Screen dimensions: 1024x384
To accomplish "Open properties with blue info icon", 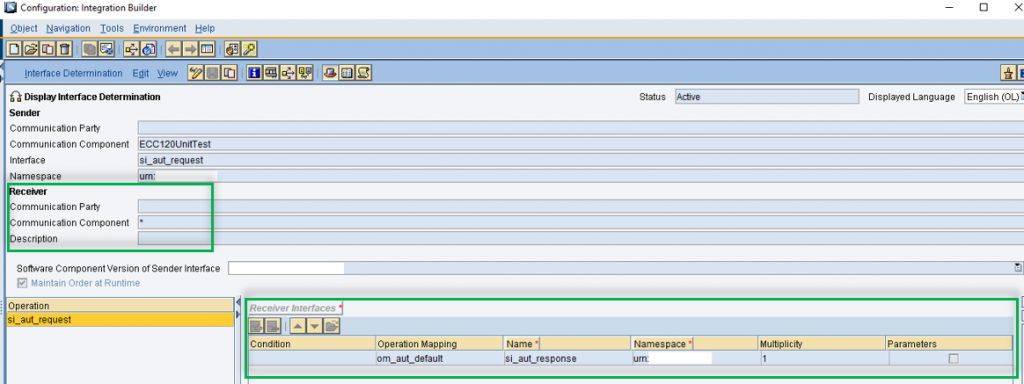I will tap(254, 73).
